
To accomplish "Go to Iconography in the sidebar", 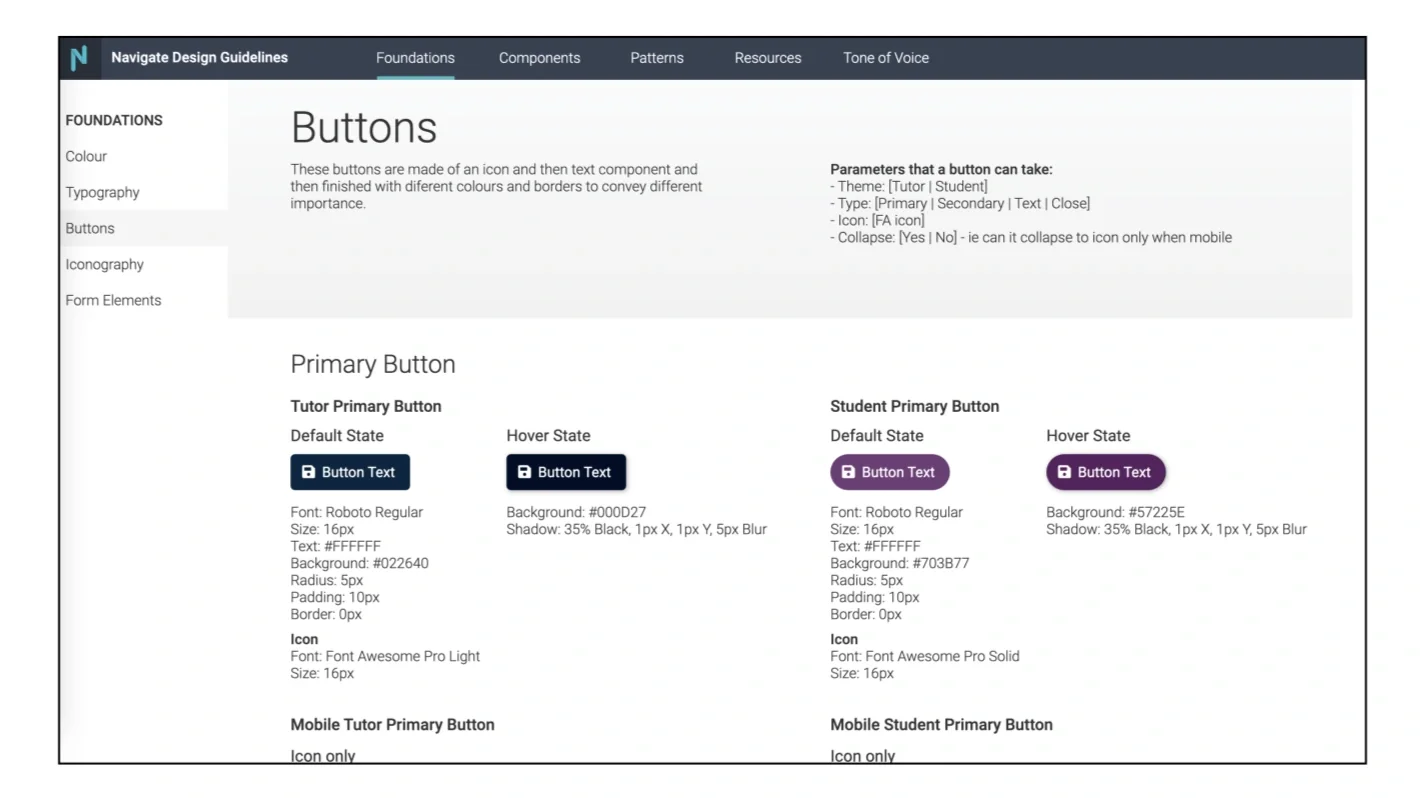I will (x=104, y=264).
